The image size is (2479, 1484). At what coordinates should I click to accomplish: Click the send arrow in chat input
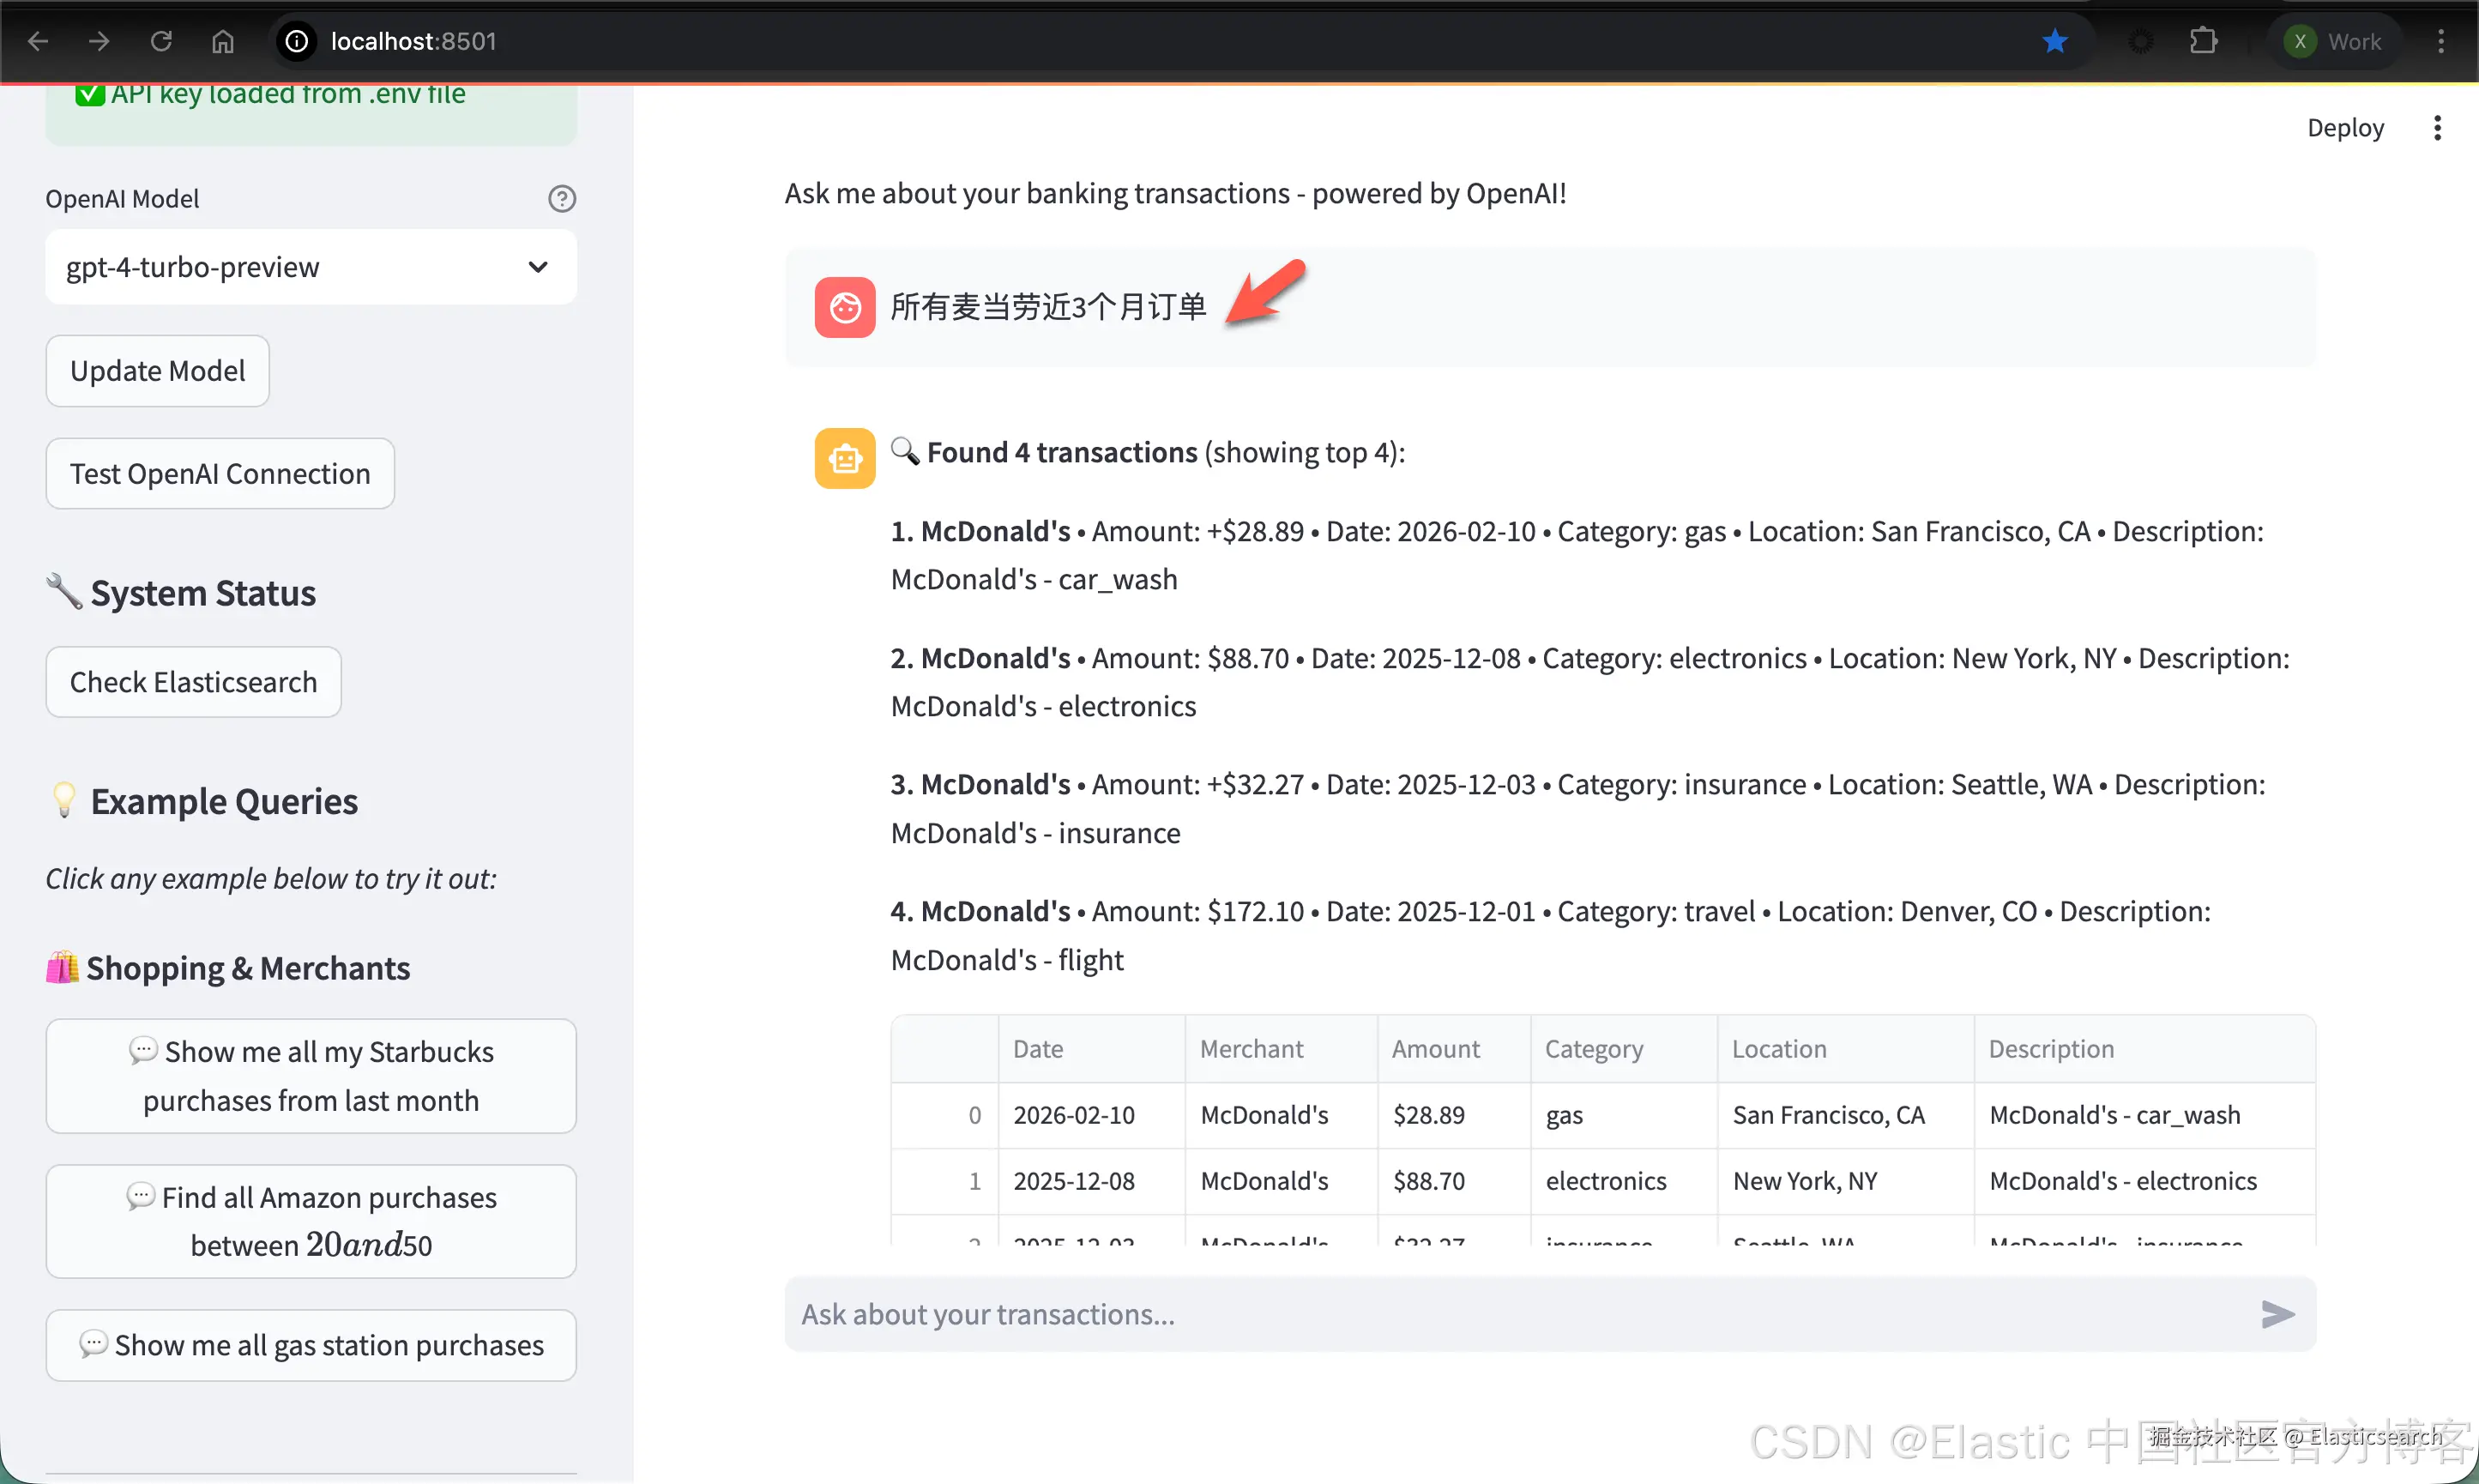coord(2277,1314)
